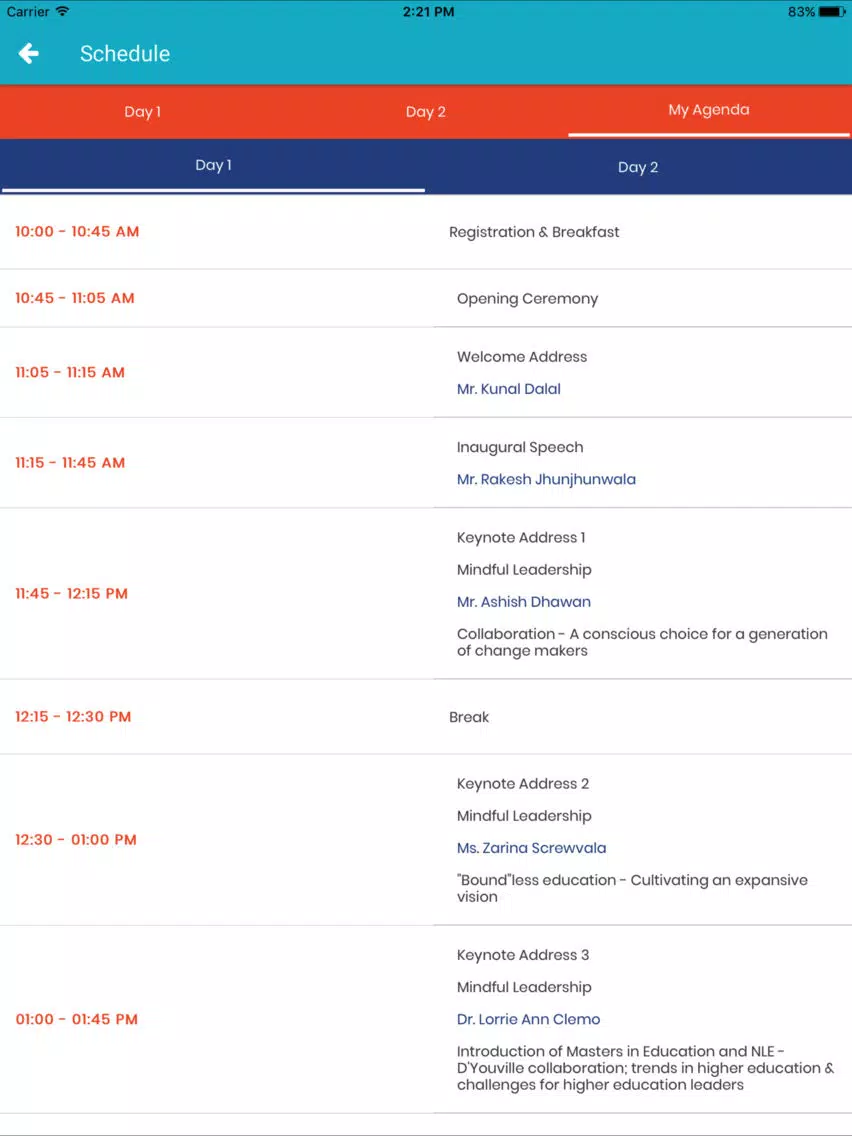Image resolution: width=852 pixels, height=1136 pixels.
Task: Tap the 10:45 - 11:05 AM time slot
Action: (x=75, y=298)
